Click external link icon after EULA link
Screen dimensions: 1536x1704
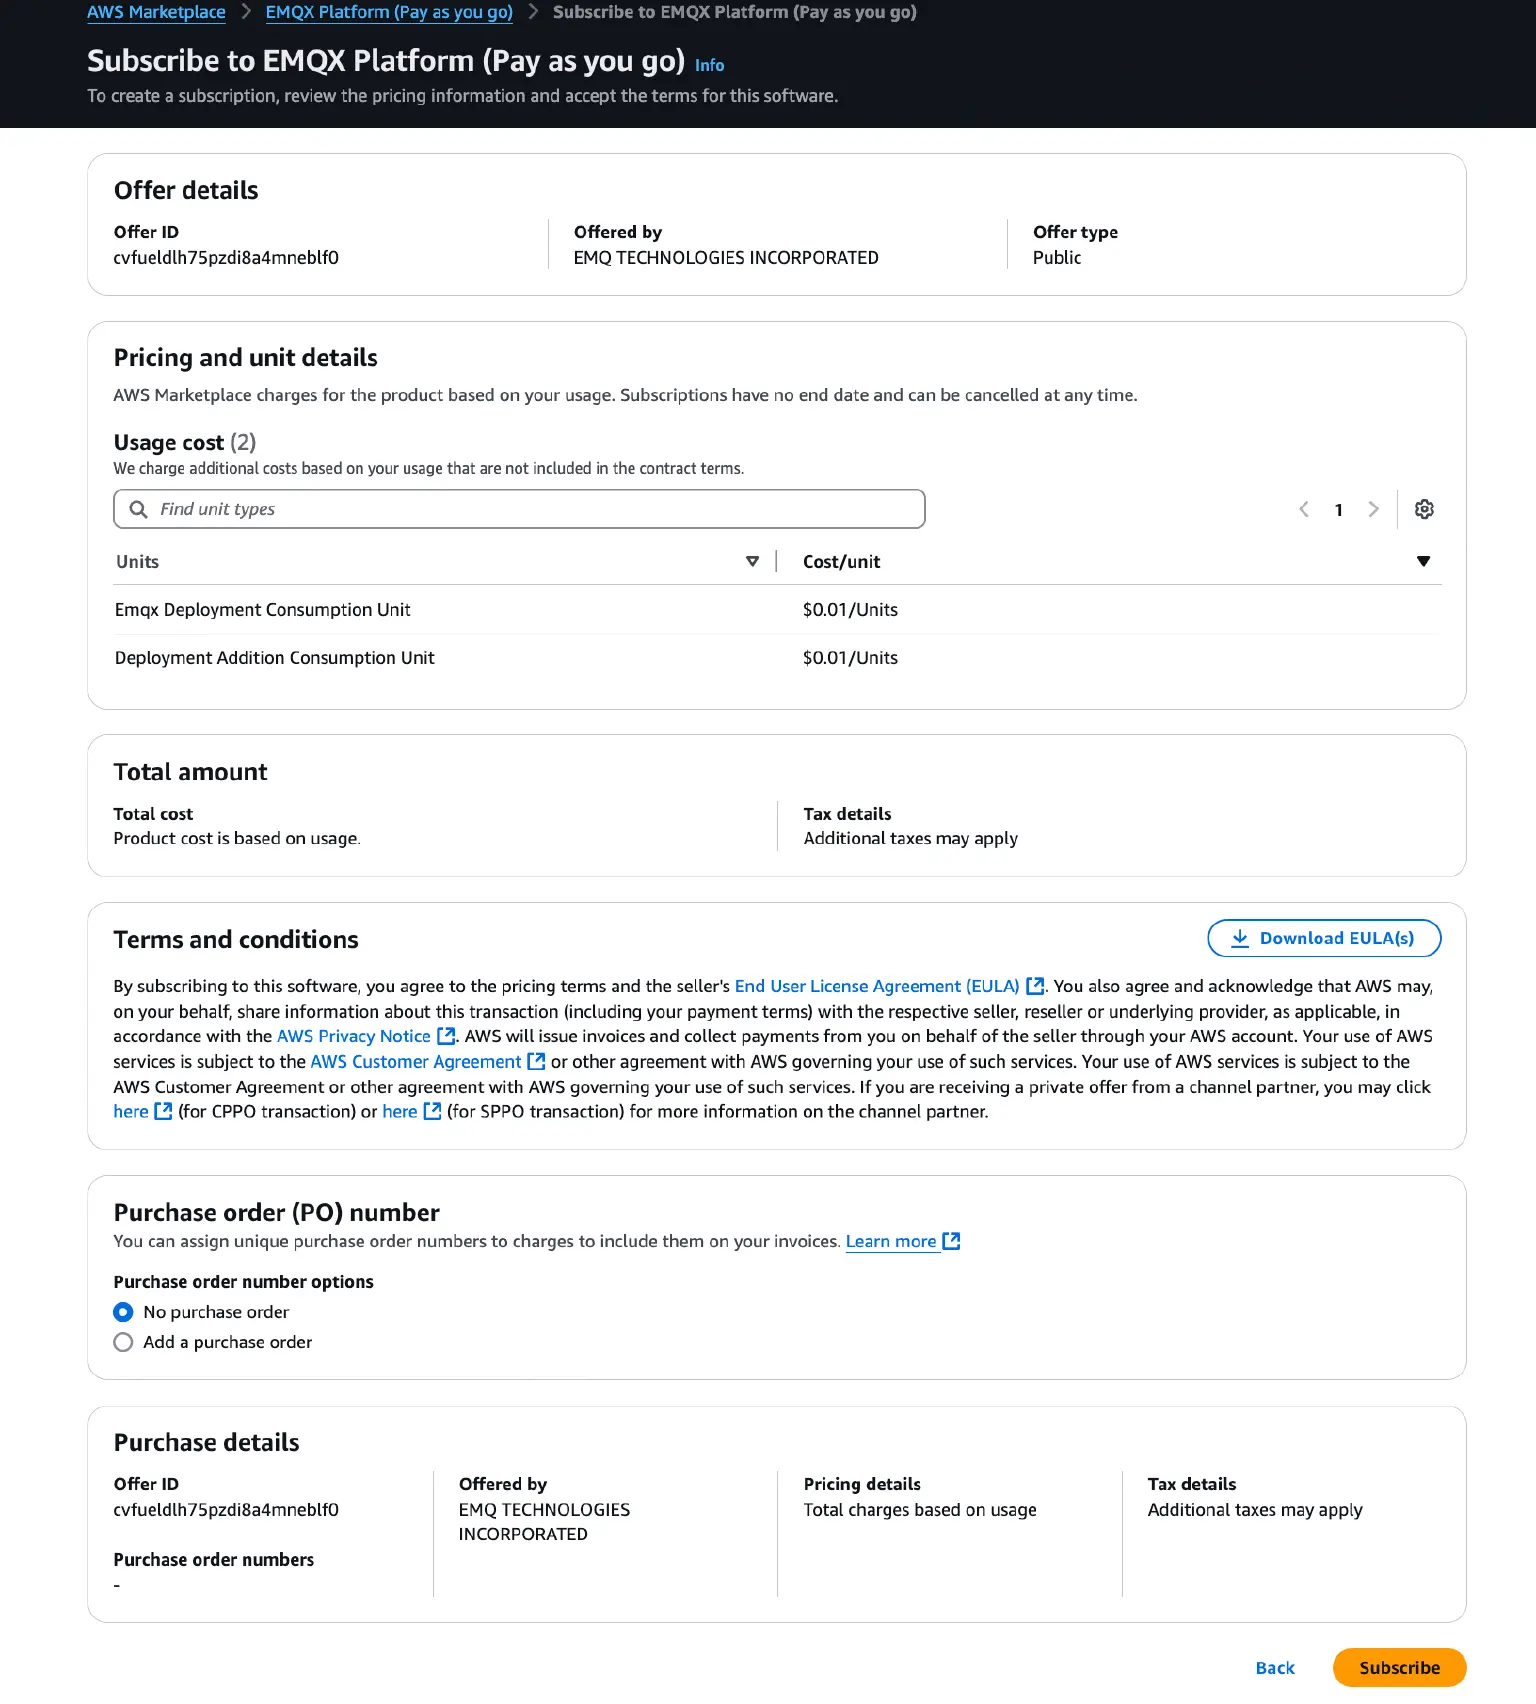click(x=1035, y=986)
